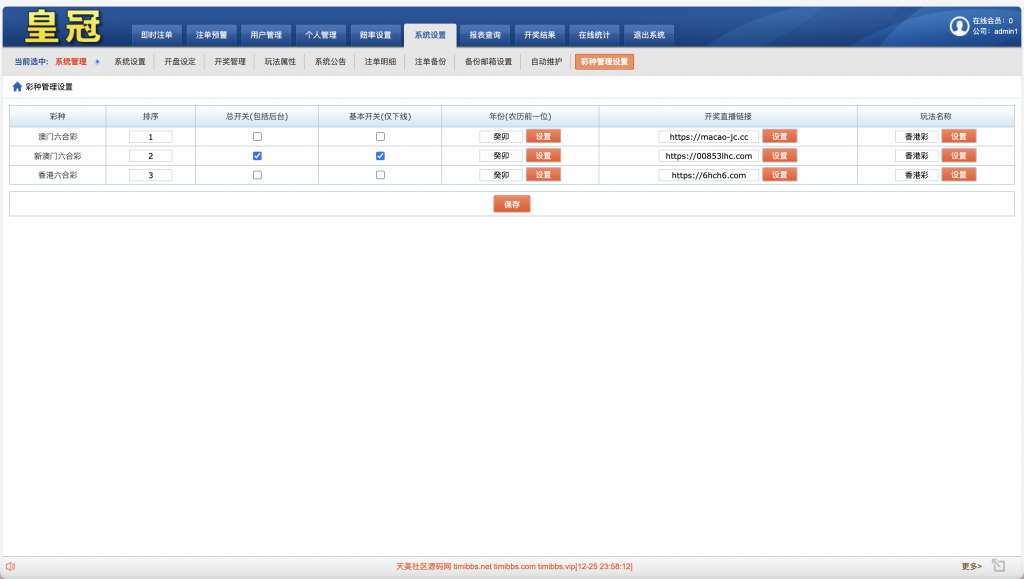Screen dimensions: 1024x579
Task: Click 设置 next to https://macao-jc.cc link
Action: pyautogui.click(x=779, y=137)
